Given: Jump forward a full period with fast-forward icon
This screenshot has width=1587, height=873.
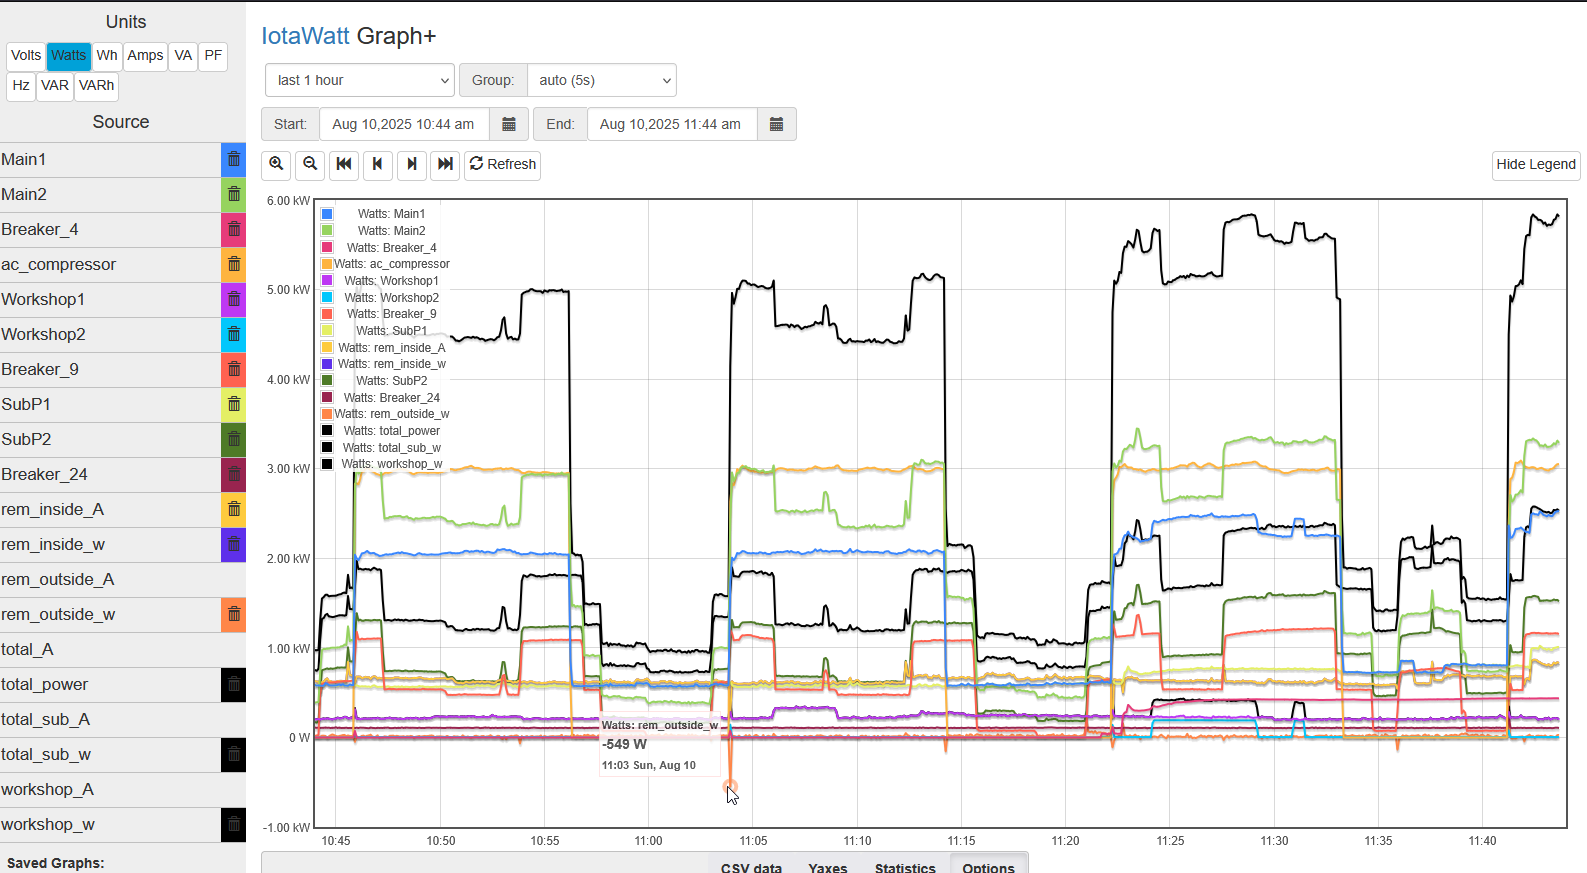Looking at the screenshot, I should click(x=446, y=164).
